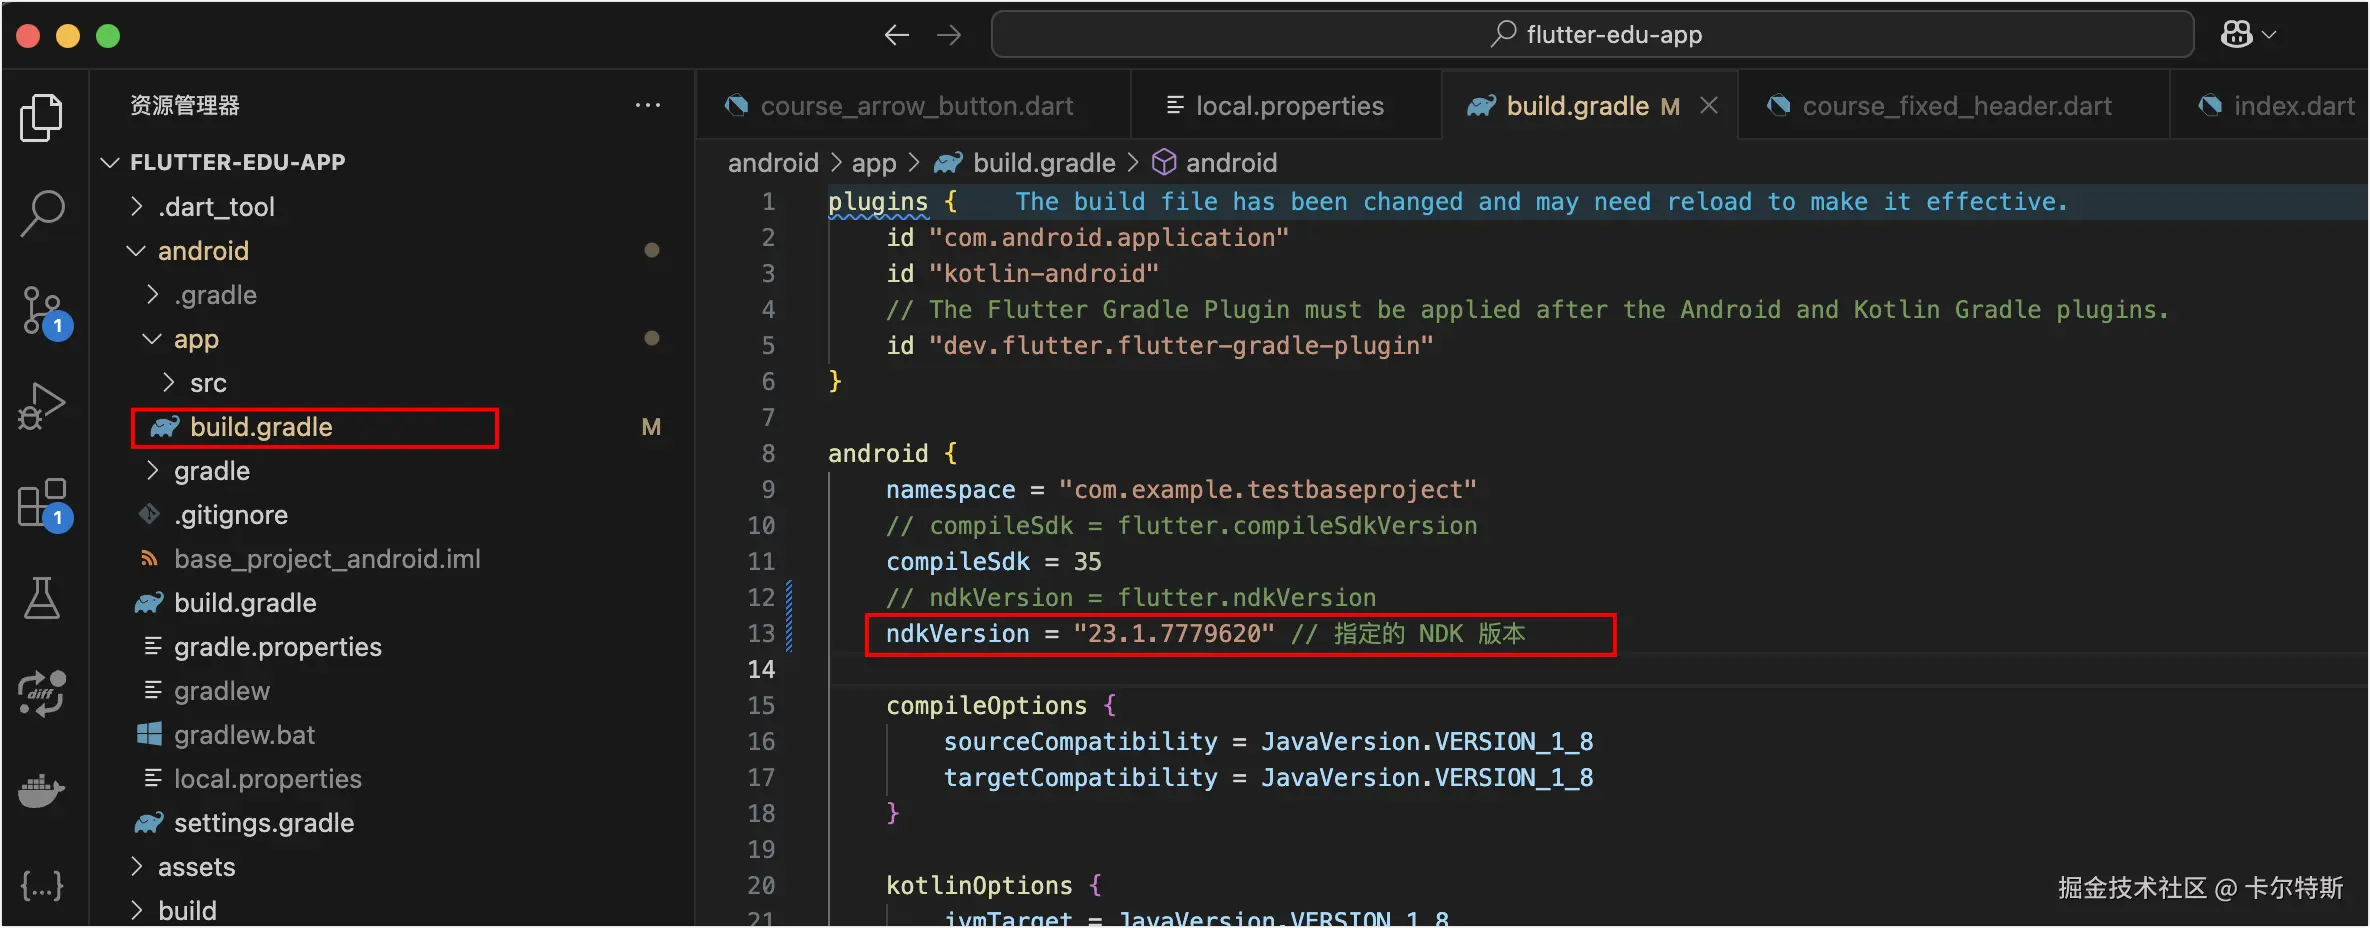Open the curly braces JSON view icon

[42, 886]
